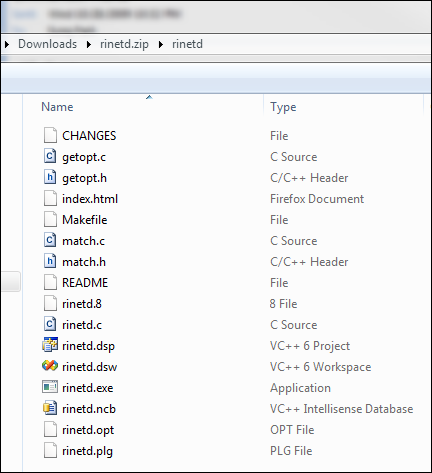Select the match.h header file icon

click(50, 261)
